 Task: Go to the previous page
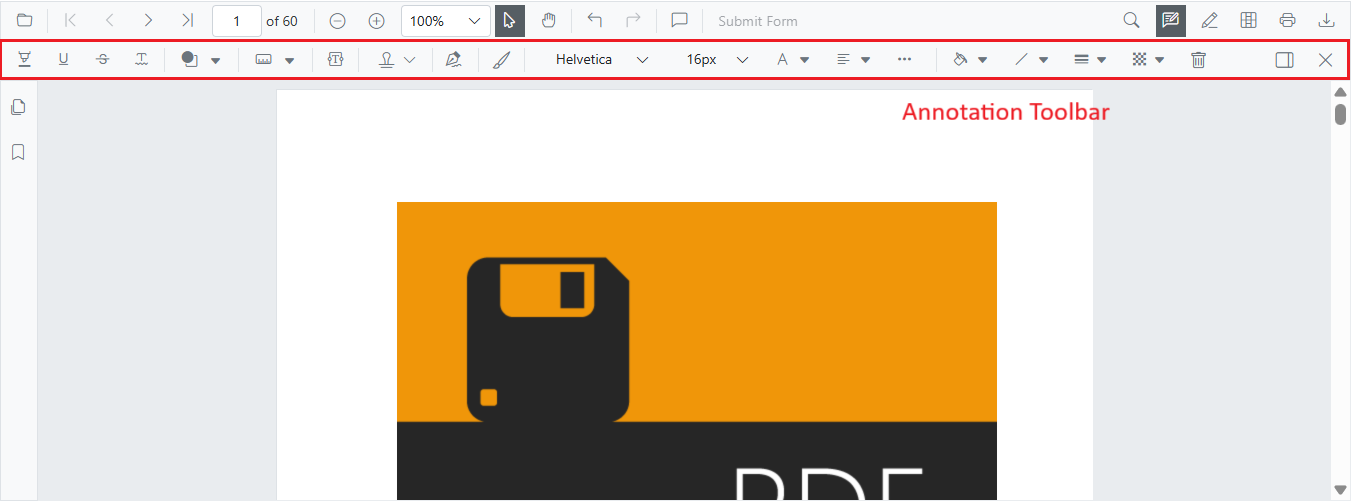click(110, 20)
